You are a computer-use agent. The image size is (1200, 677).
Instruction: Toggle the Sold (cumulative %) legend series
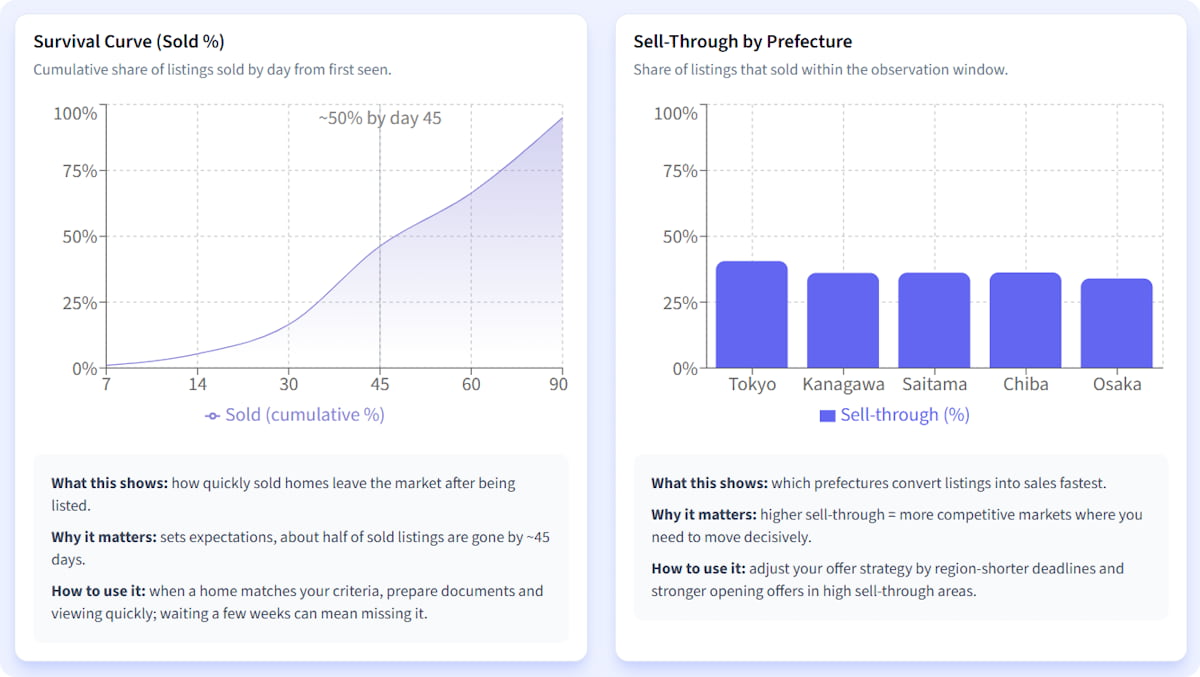pyautogui.click(x=304, y=415)
